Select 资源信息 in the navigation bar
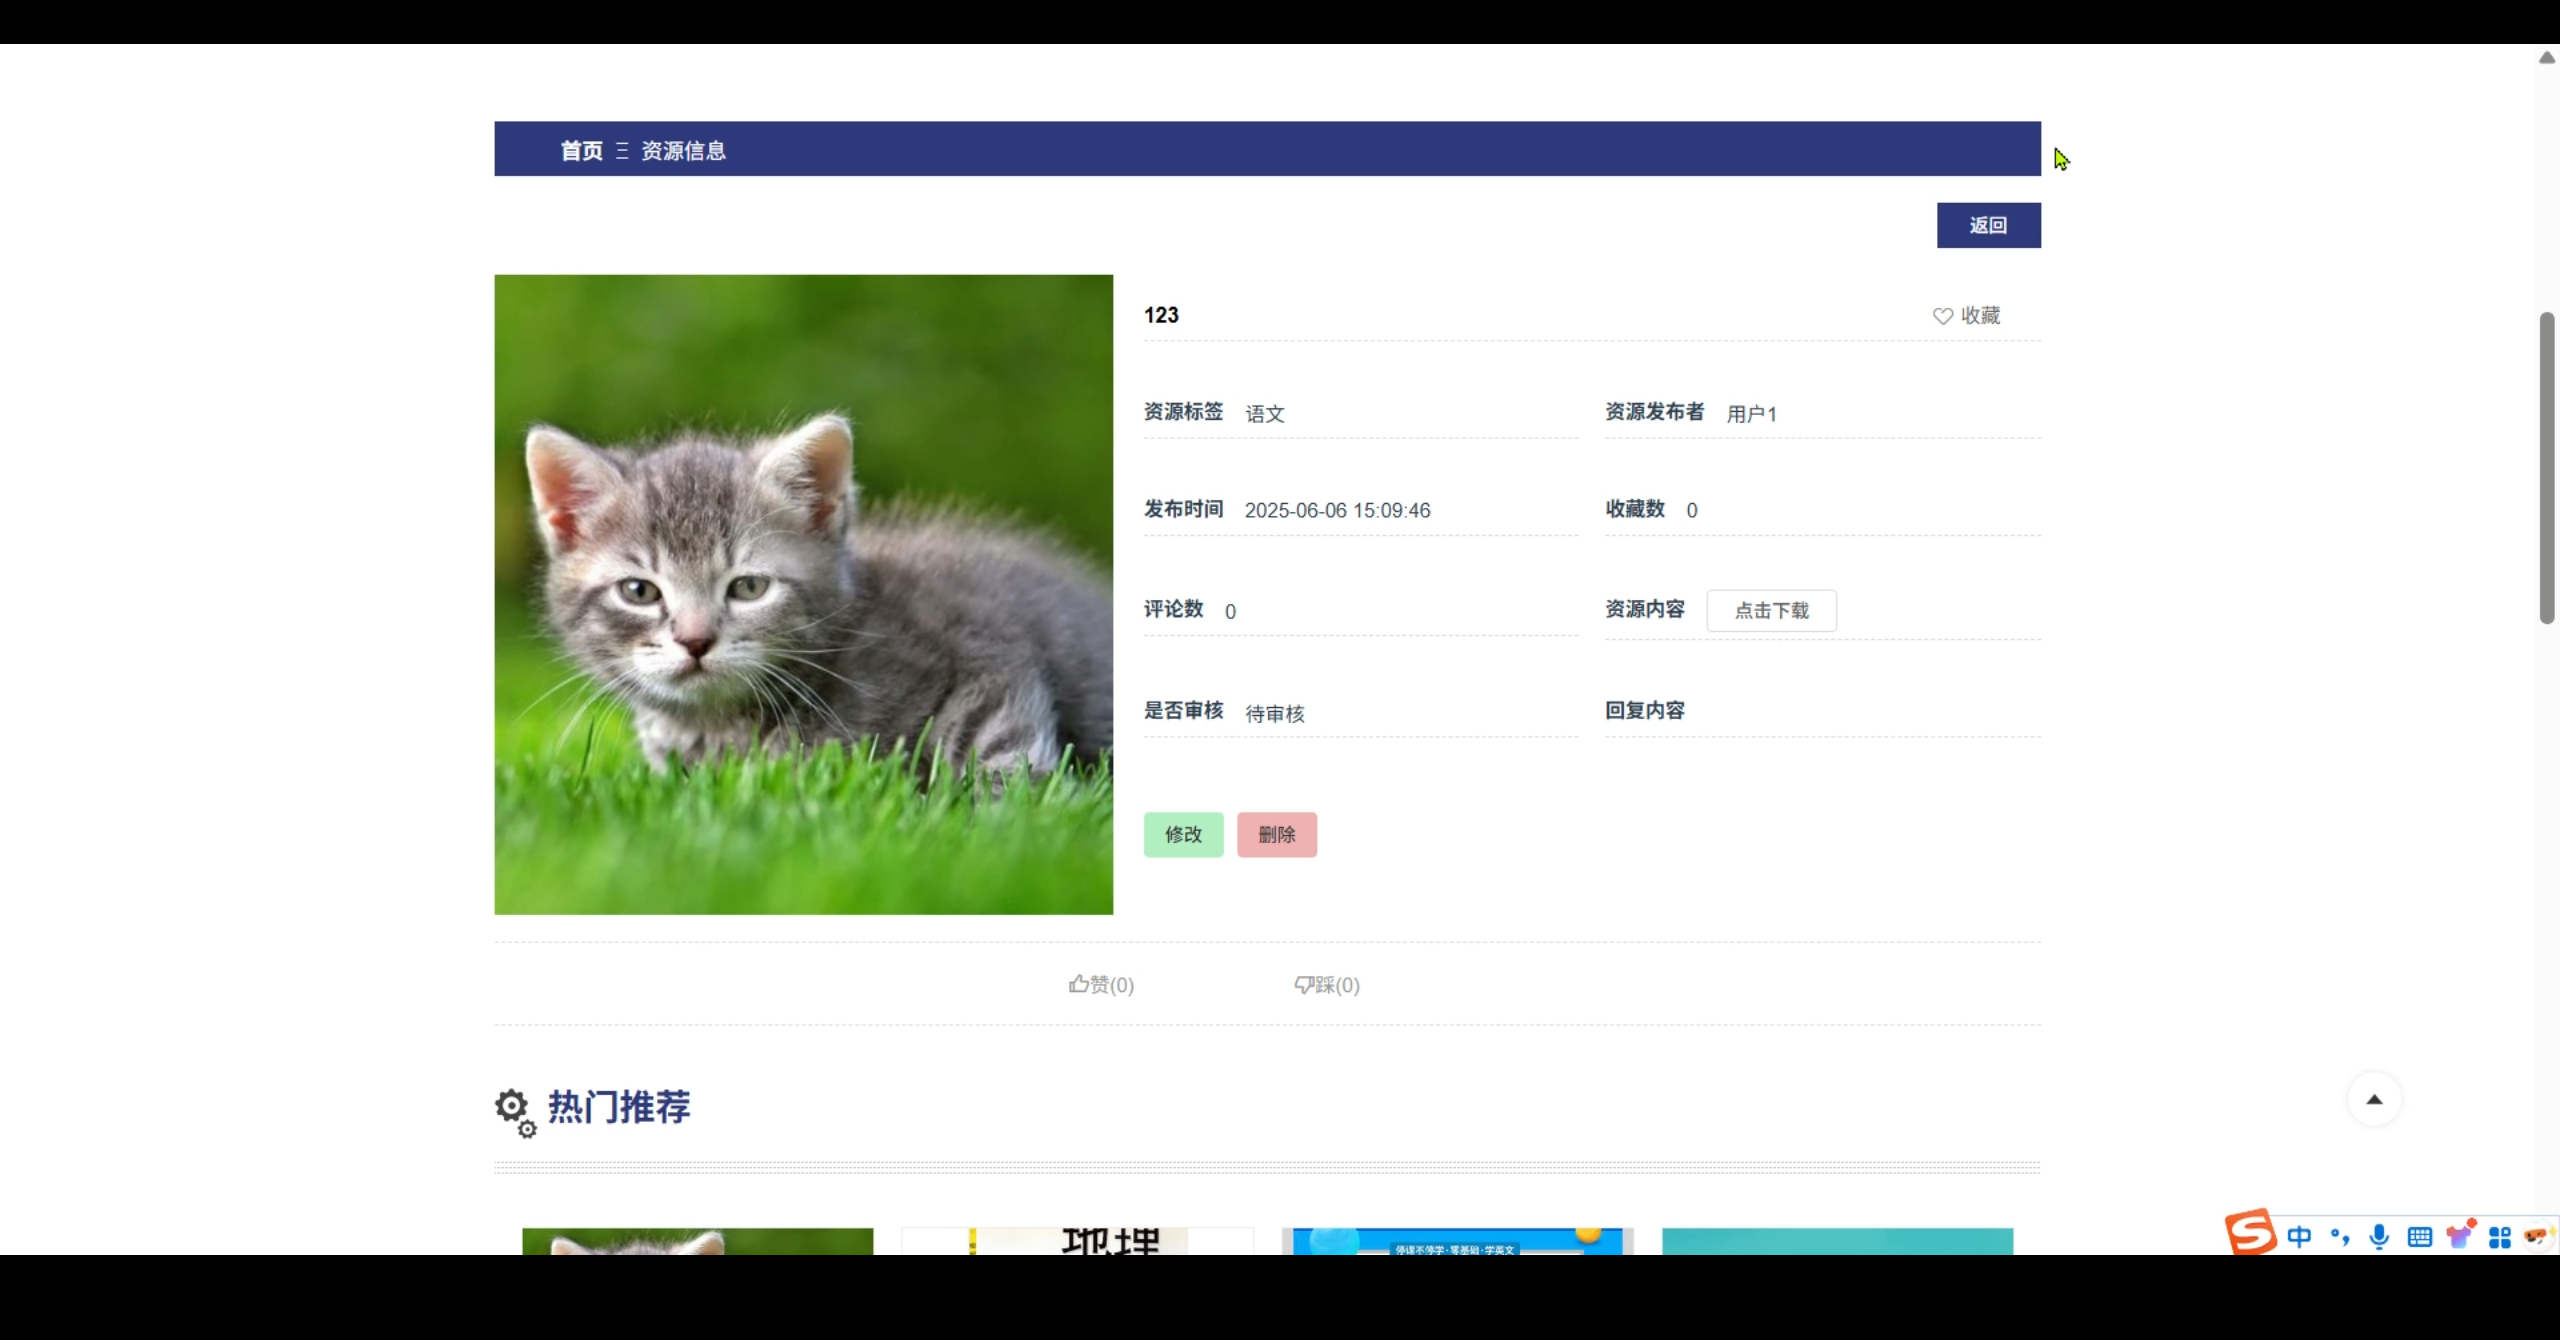 point(682,150)
